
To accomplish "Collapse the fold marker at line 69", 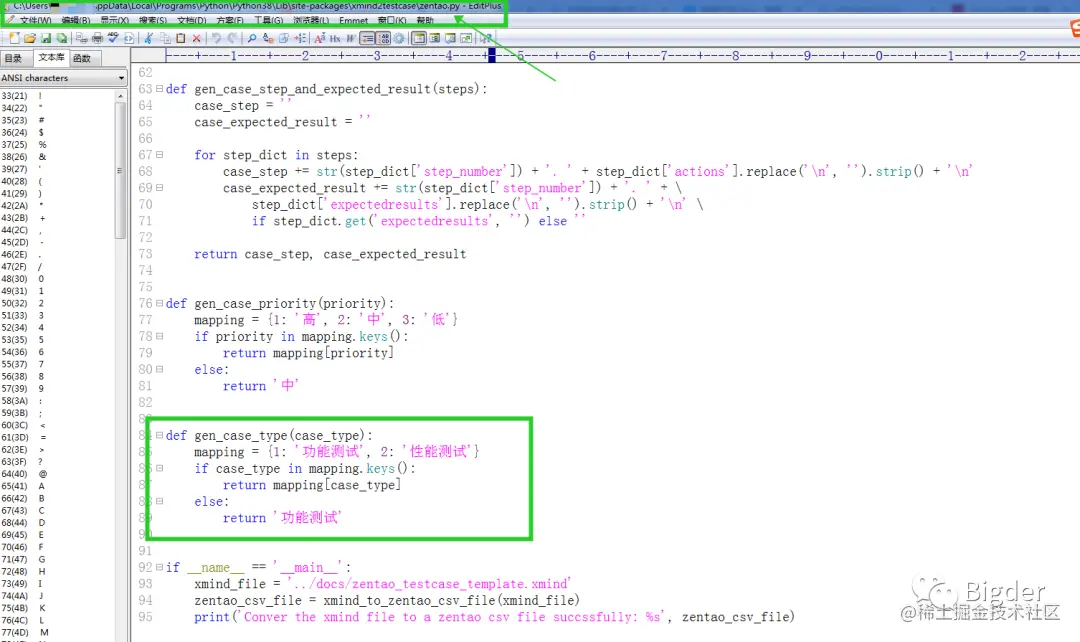I will 159,188.
